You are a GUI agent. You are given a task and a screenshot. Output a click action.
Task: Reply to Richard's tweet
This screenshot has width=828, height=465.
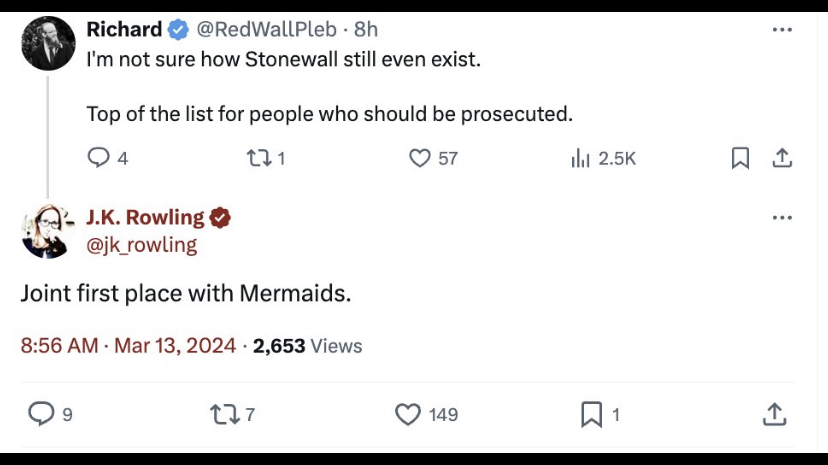[x=99, y=158]
